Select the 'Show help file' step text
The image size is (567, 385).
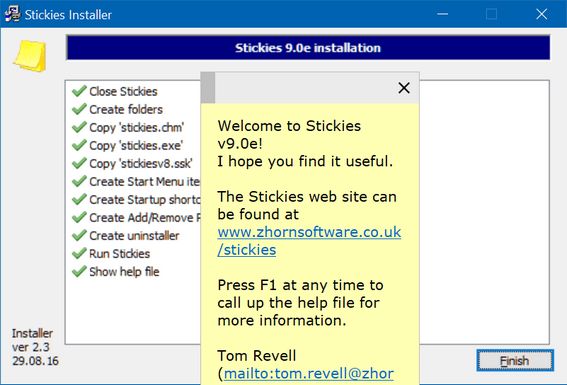tap(124, 272)
